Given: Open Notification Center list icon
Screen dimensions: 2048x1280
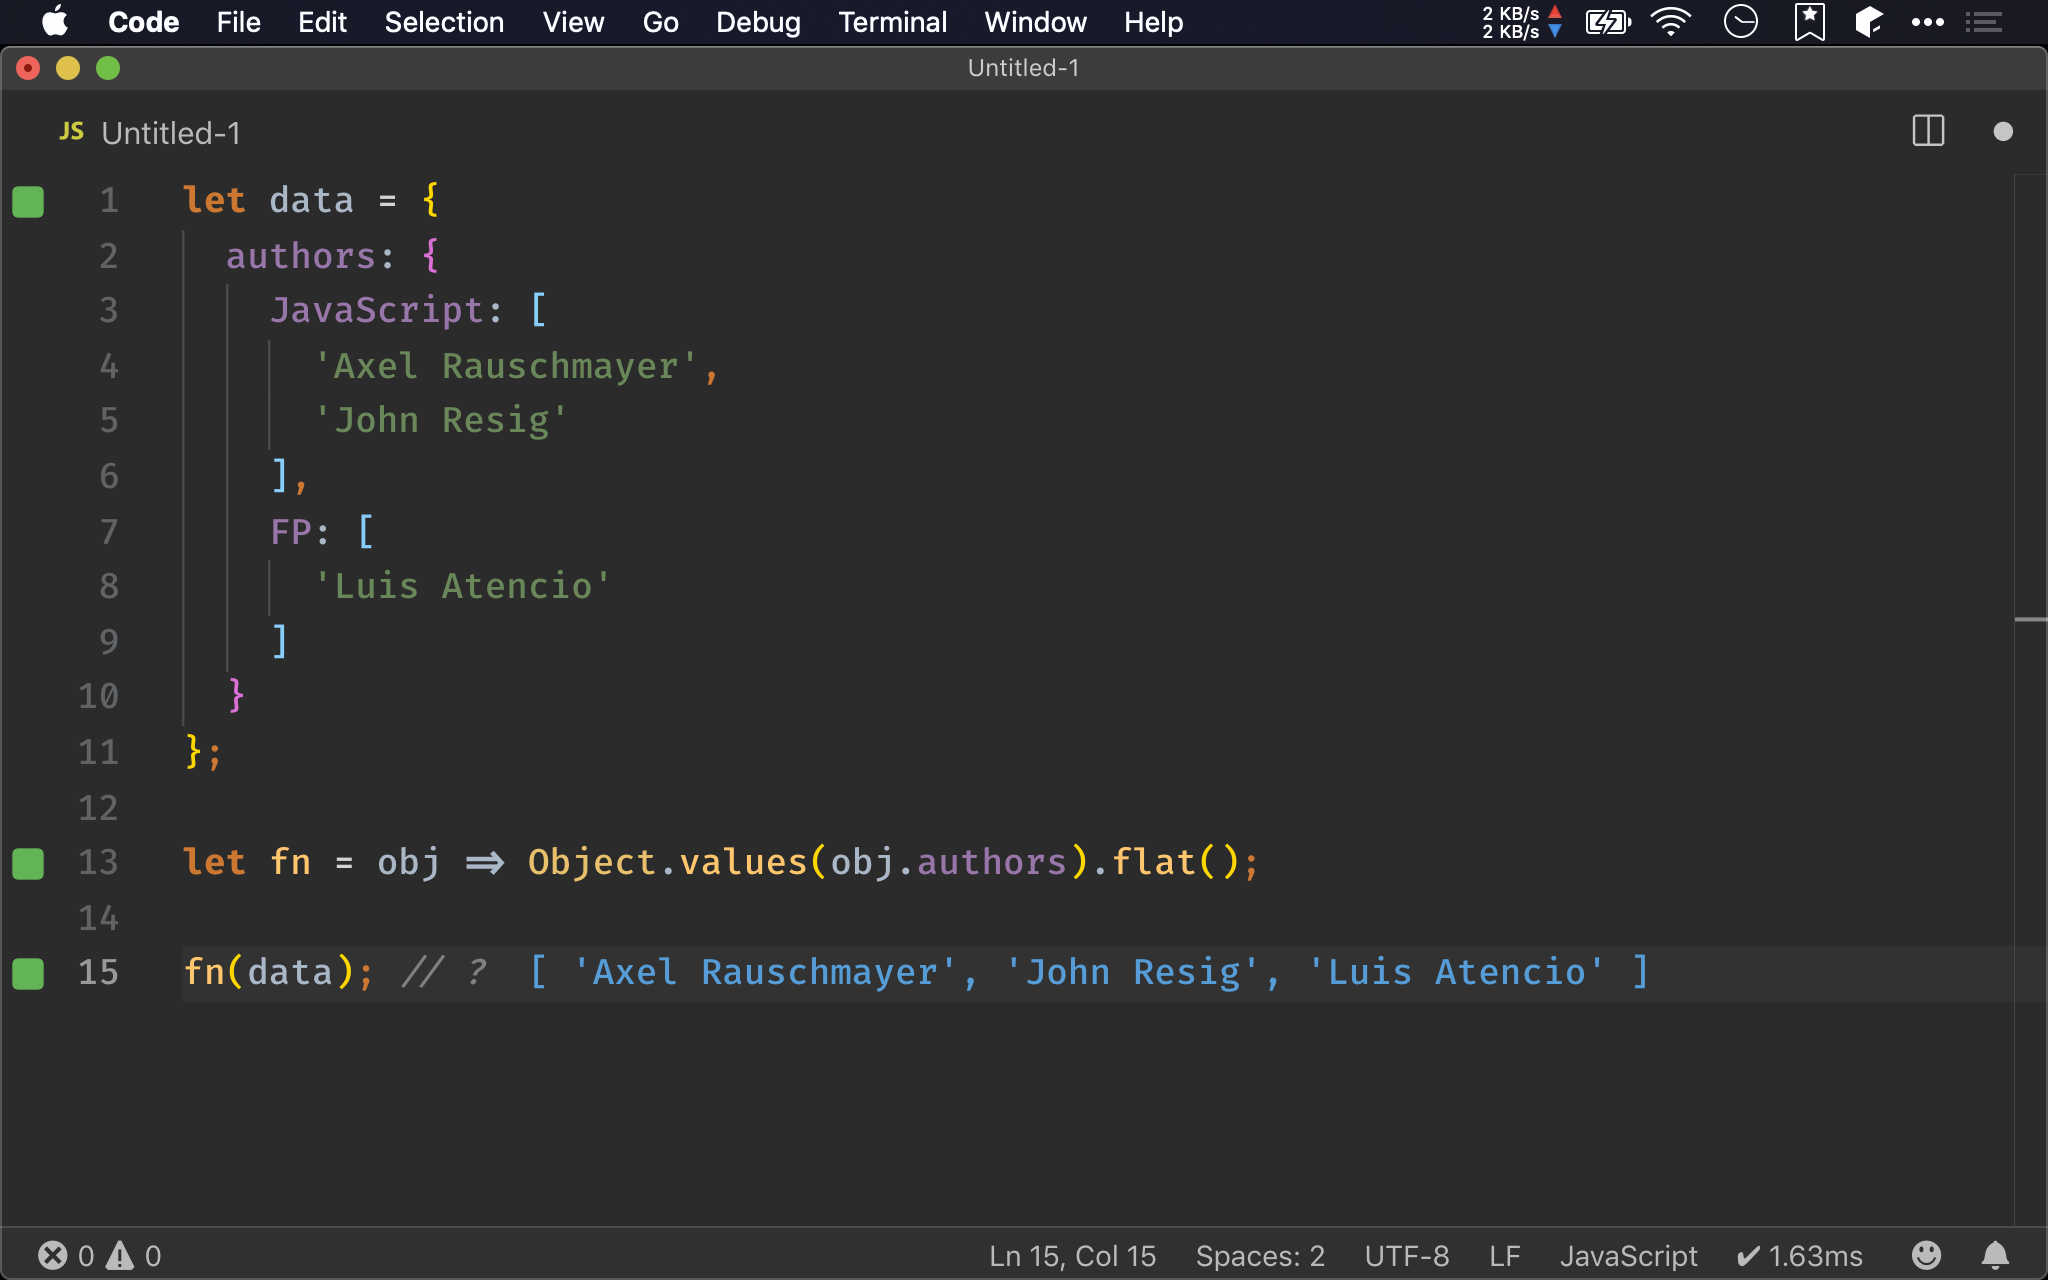Looking at the screenshot, I should pyautogui.click(x=1983, y=22).
